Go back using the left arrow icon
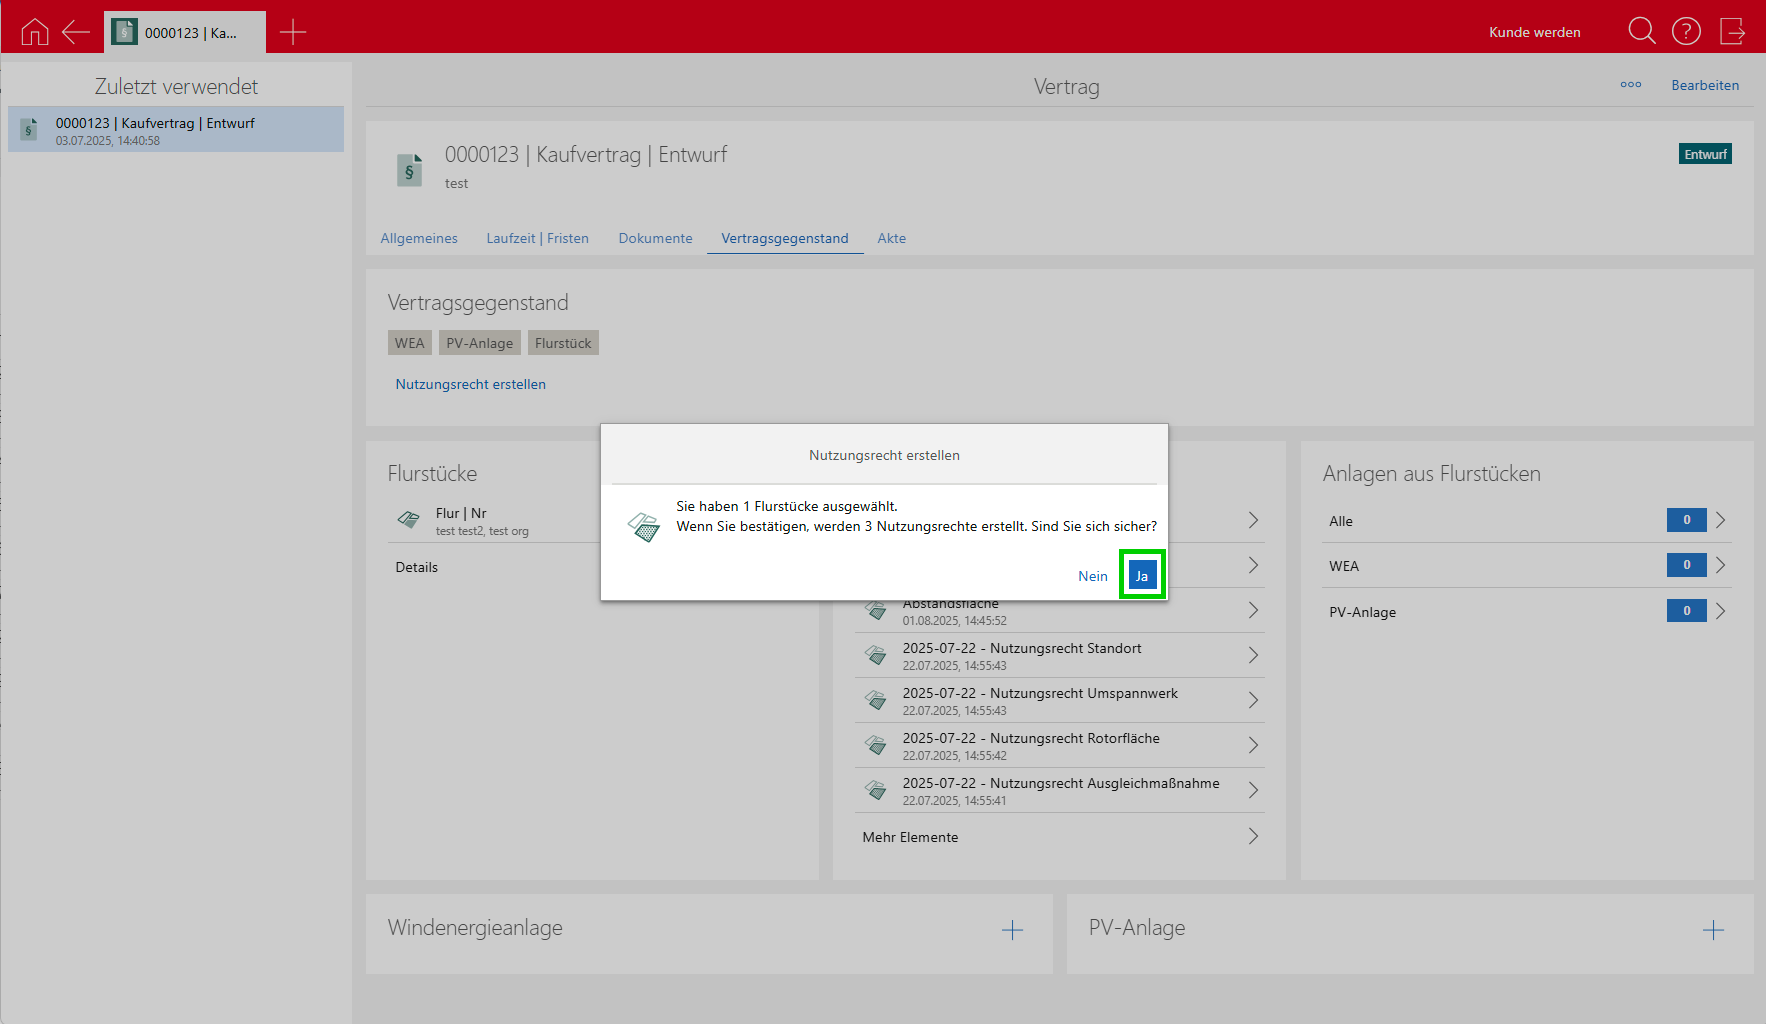 76,32
